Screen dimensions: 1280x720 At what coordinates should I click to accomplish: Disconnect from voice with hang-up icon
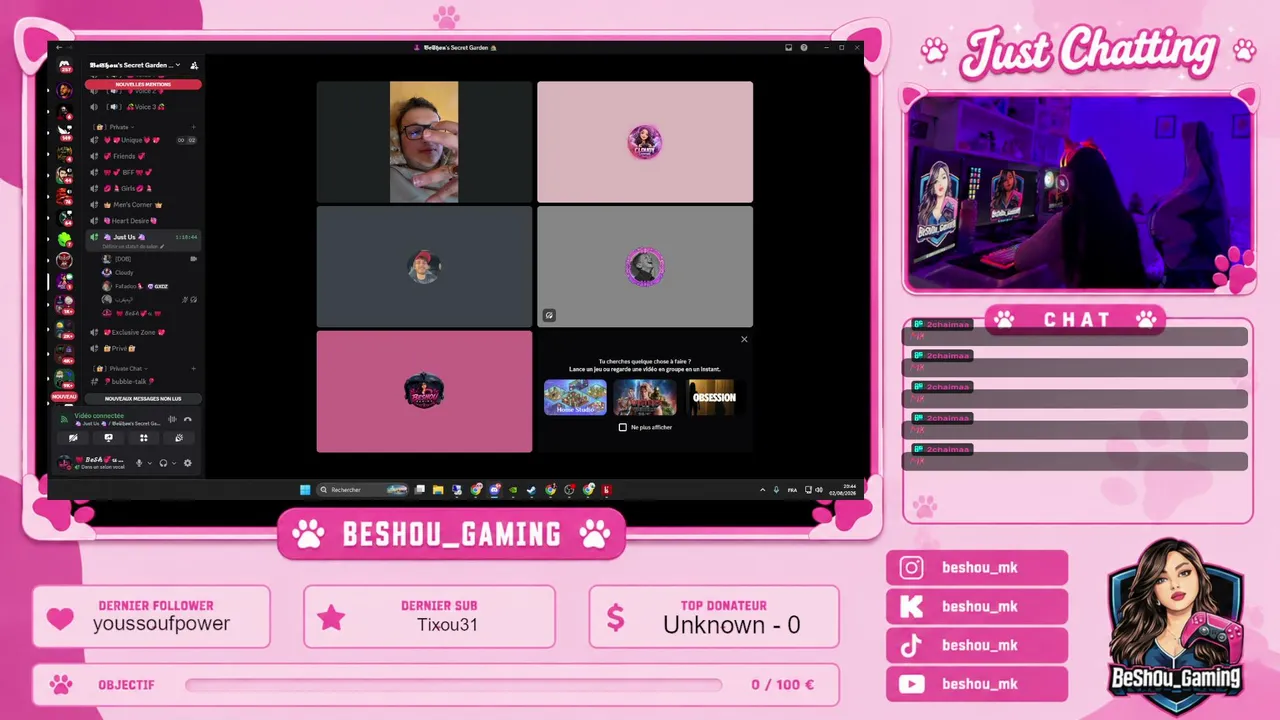coord(187,419)
